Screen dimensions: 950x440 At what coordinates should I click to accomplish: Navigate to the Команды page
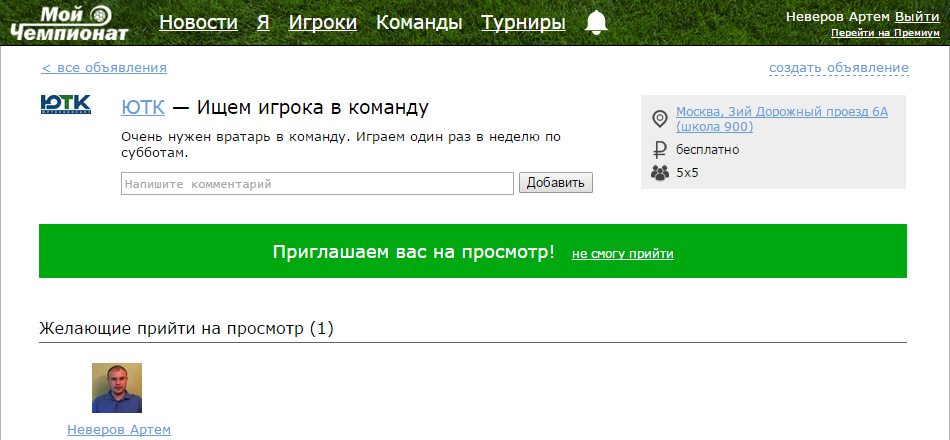tap(418, 23)
